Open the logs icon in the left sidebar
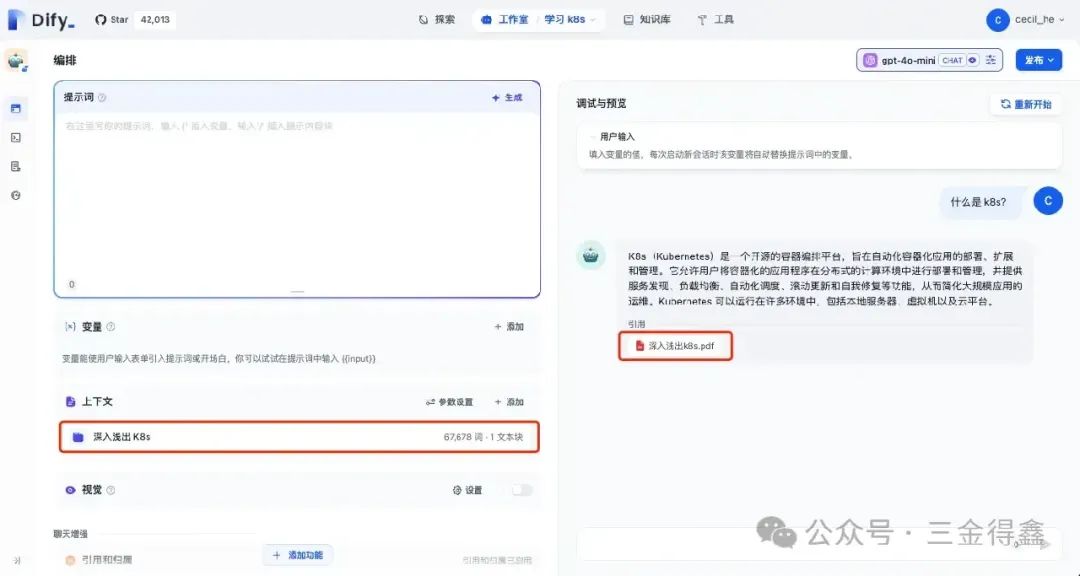 coord(16,167)
